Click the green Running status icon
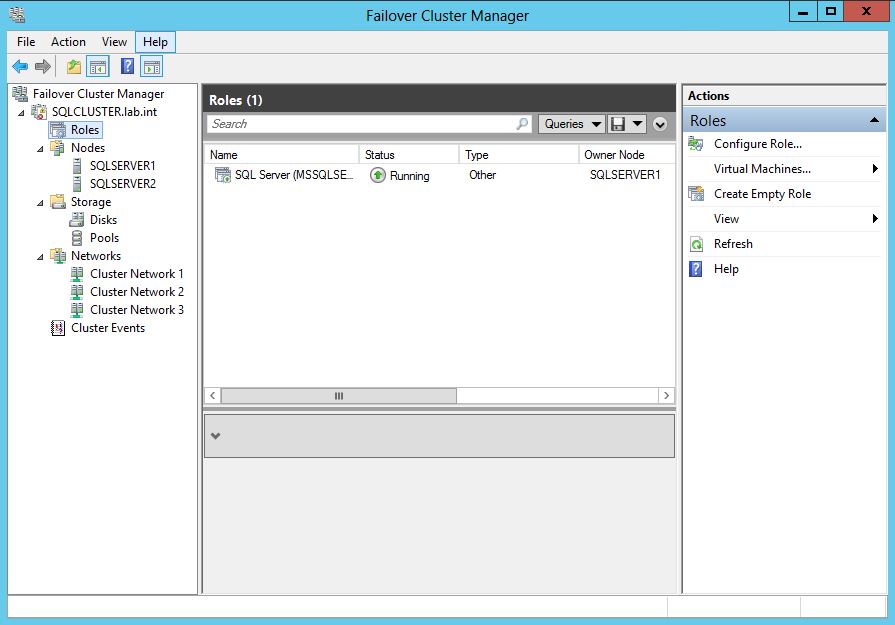The image size is (895, 625). click(x=377, y=175)
